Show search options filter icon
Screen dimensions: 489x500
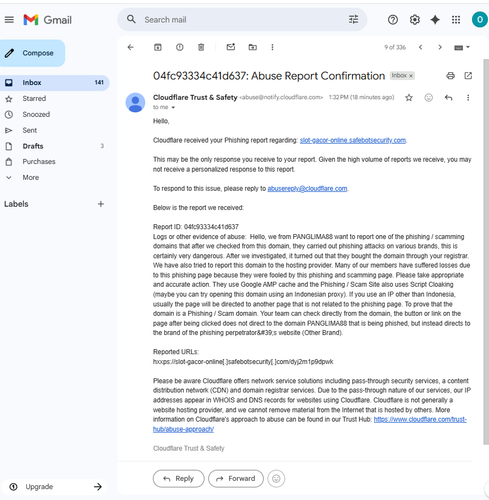click(x=353, y=20)
